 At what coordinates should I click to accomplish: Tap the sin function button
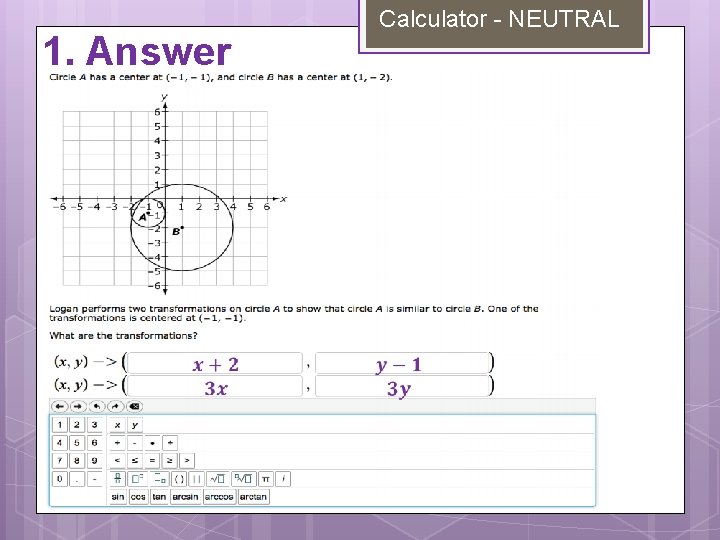[x=118, y=497]
